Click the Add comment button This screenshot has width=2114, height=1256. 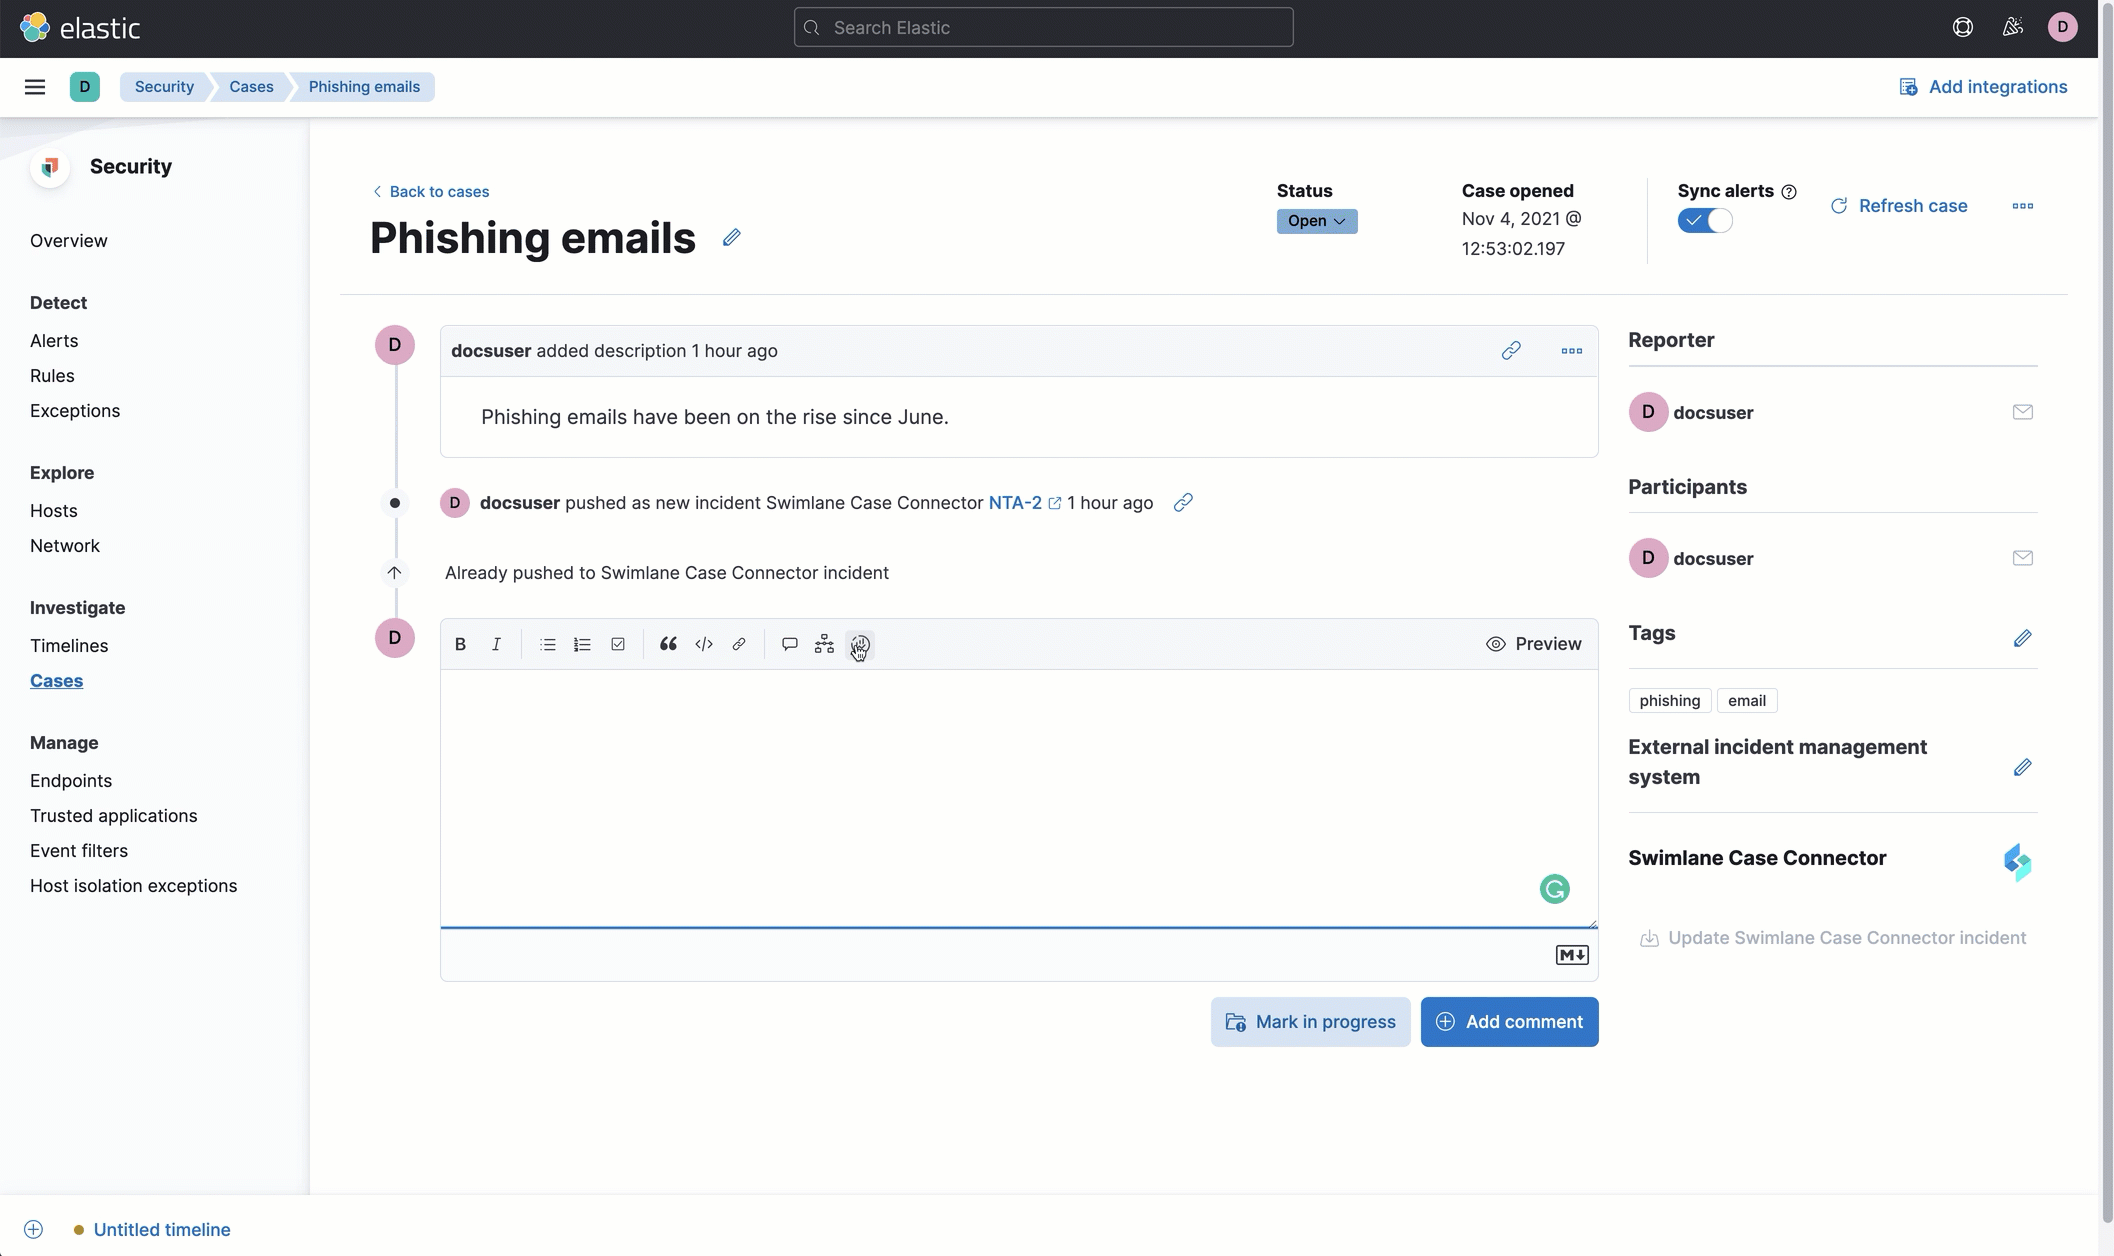[1509, 1021]
